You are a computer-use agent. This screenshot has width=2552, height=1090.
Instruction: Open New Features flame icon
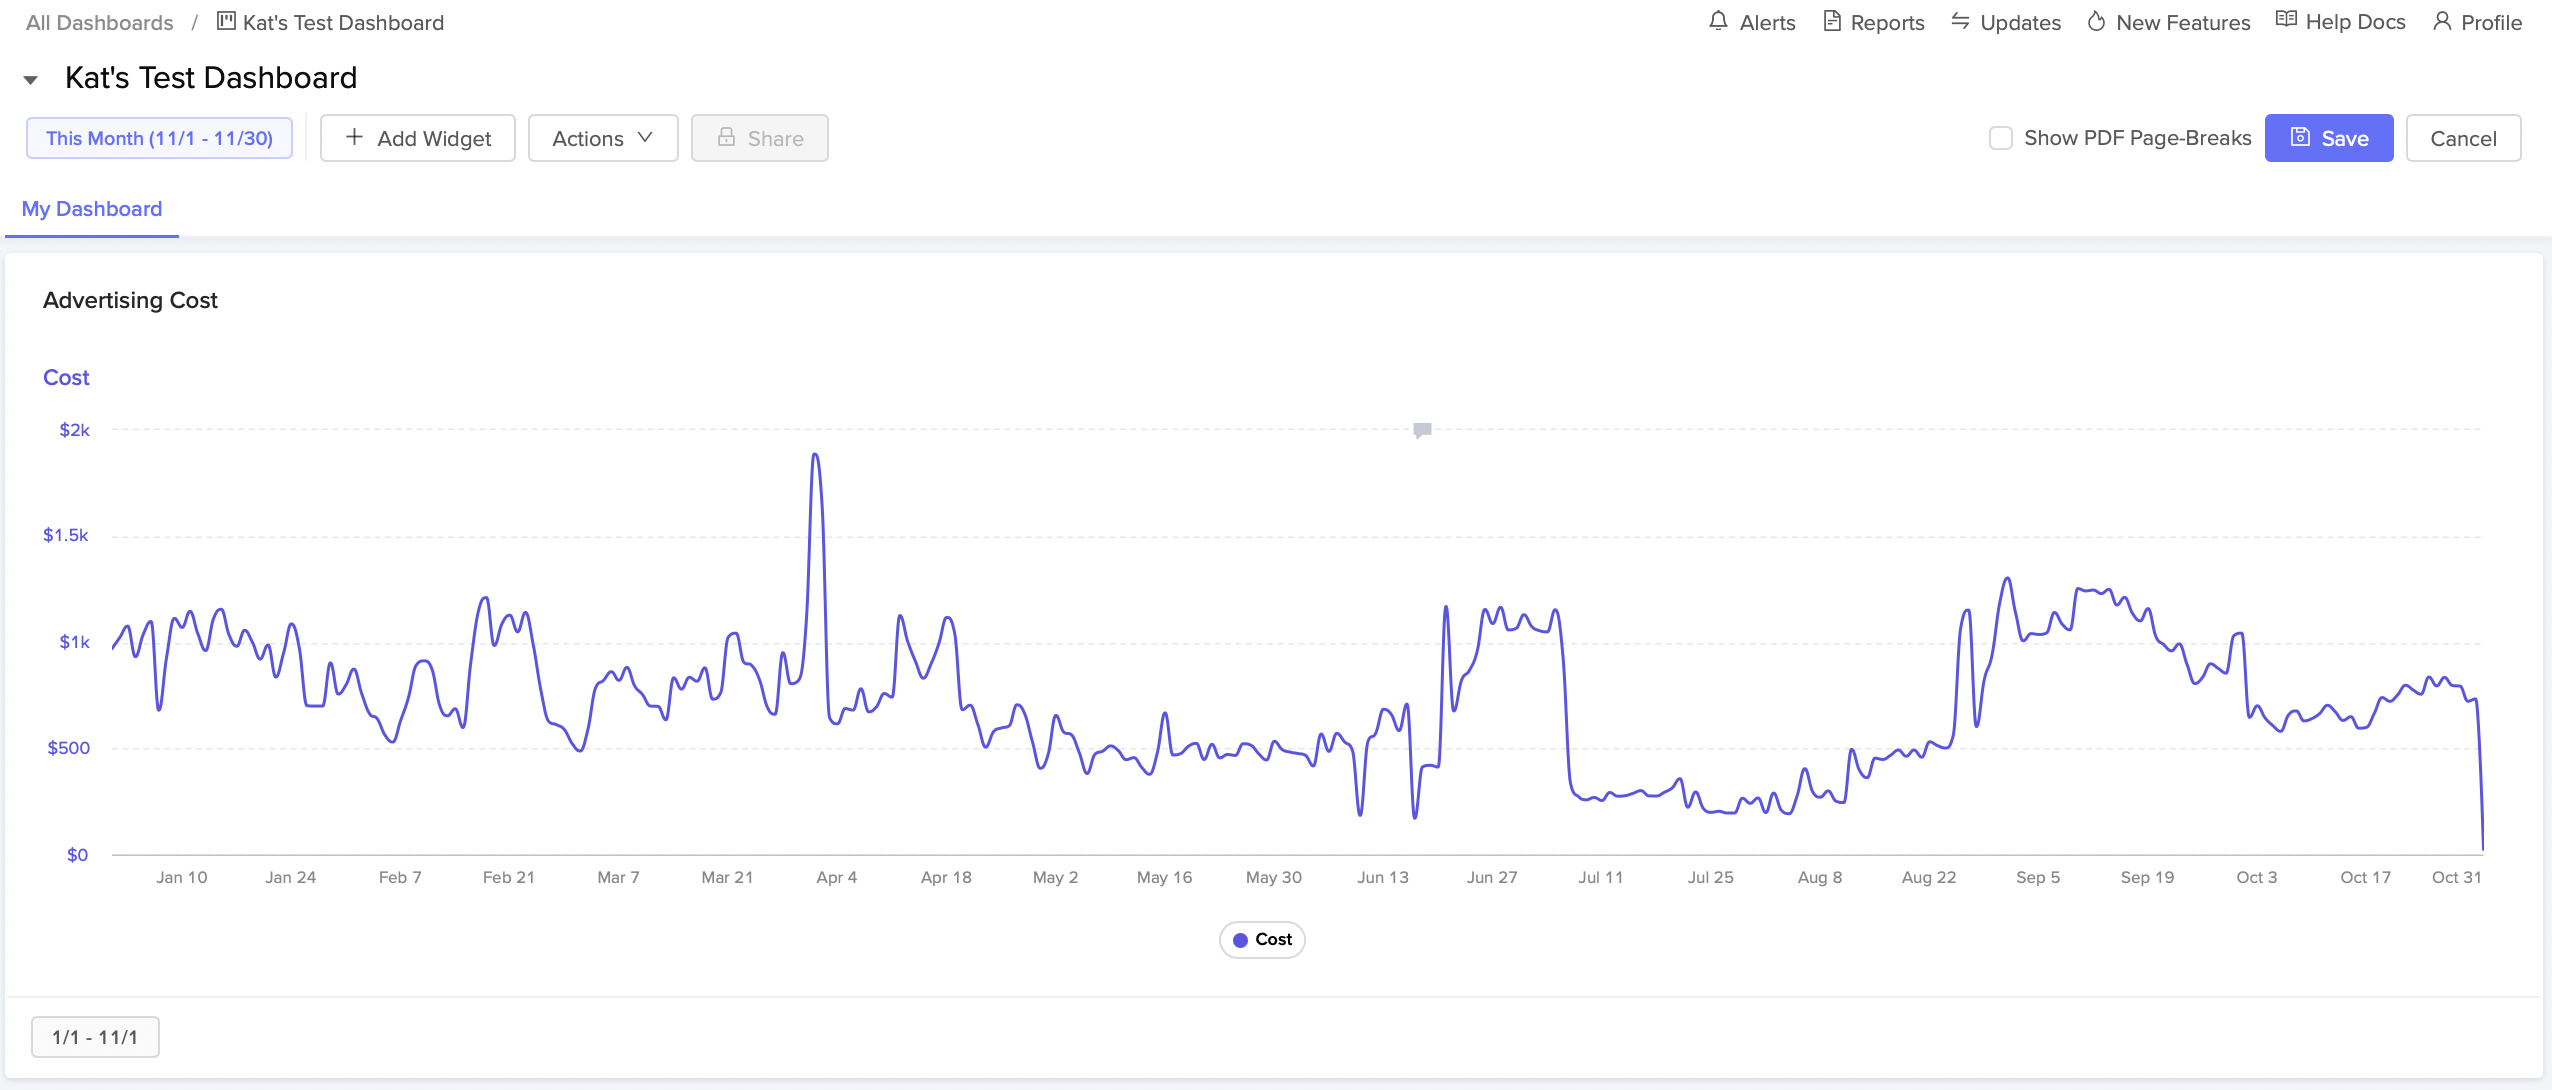[2096, 21]
